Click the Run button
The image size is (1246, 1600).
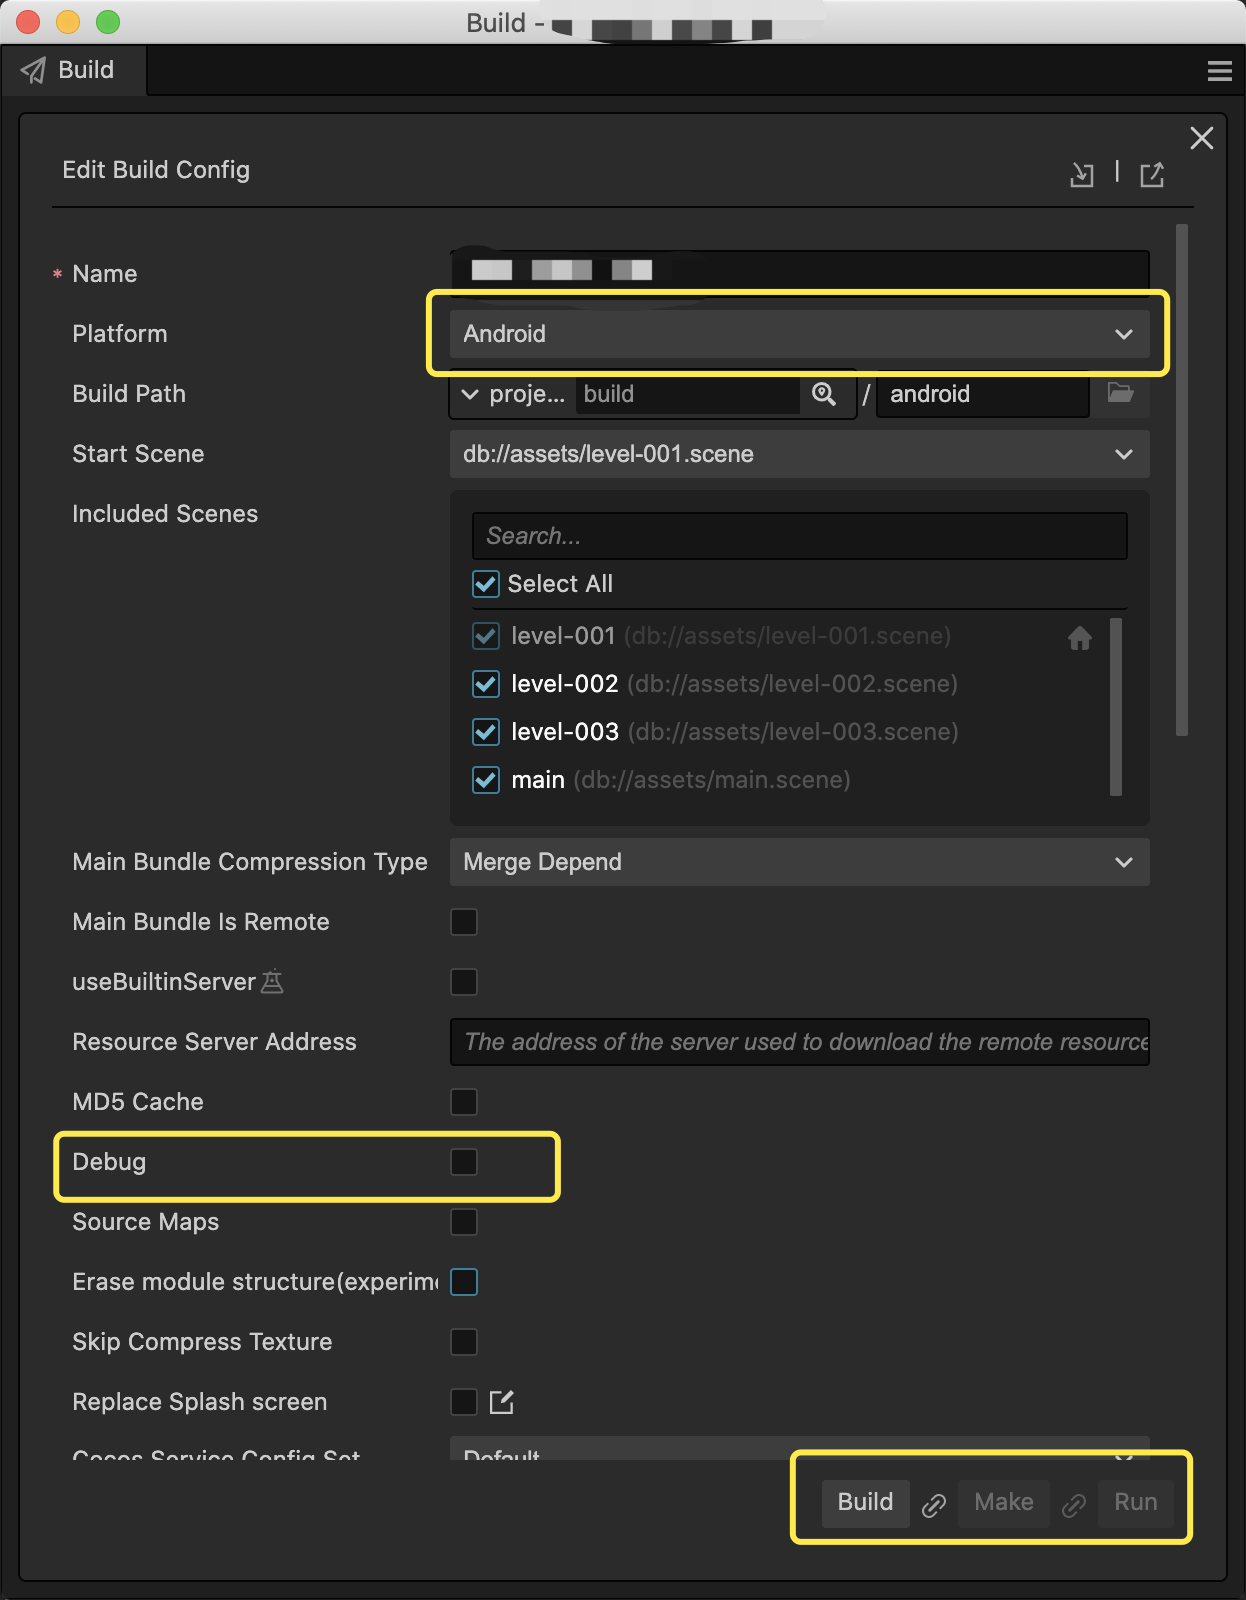(x=1135, y=1503)
